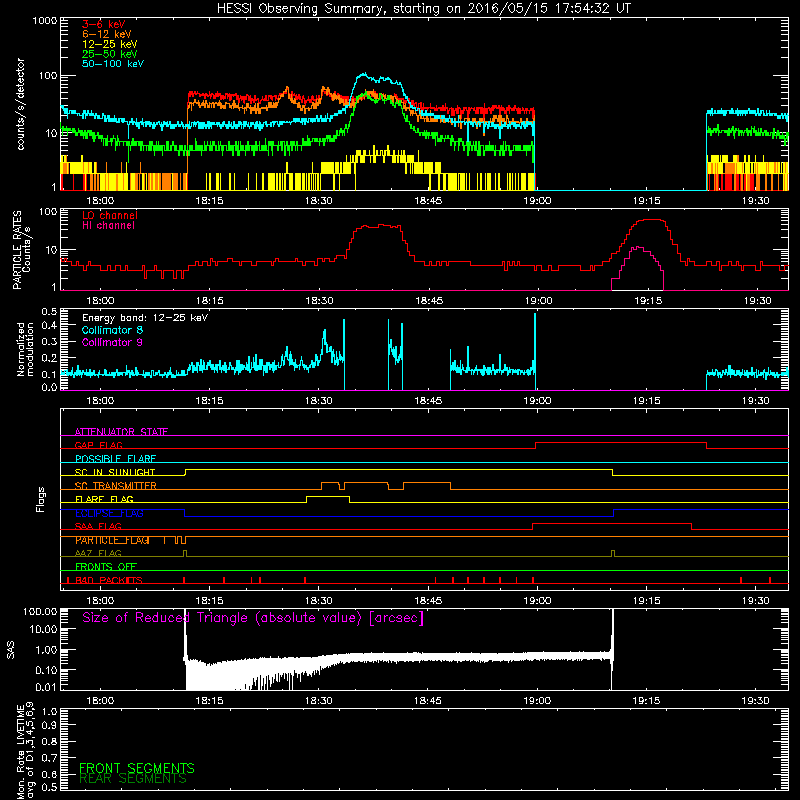This screenshot has width=800, height=800.
Task: Click the PARTICLE FLAG label
Action: [x=112, y=540]
